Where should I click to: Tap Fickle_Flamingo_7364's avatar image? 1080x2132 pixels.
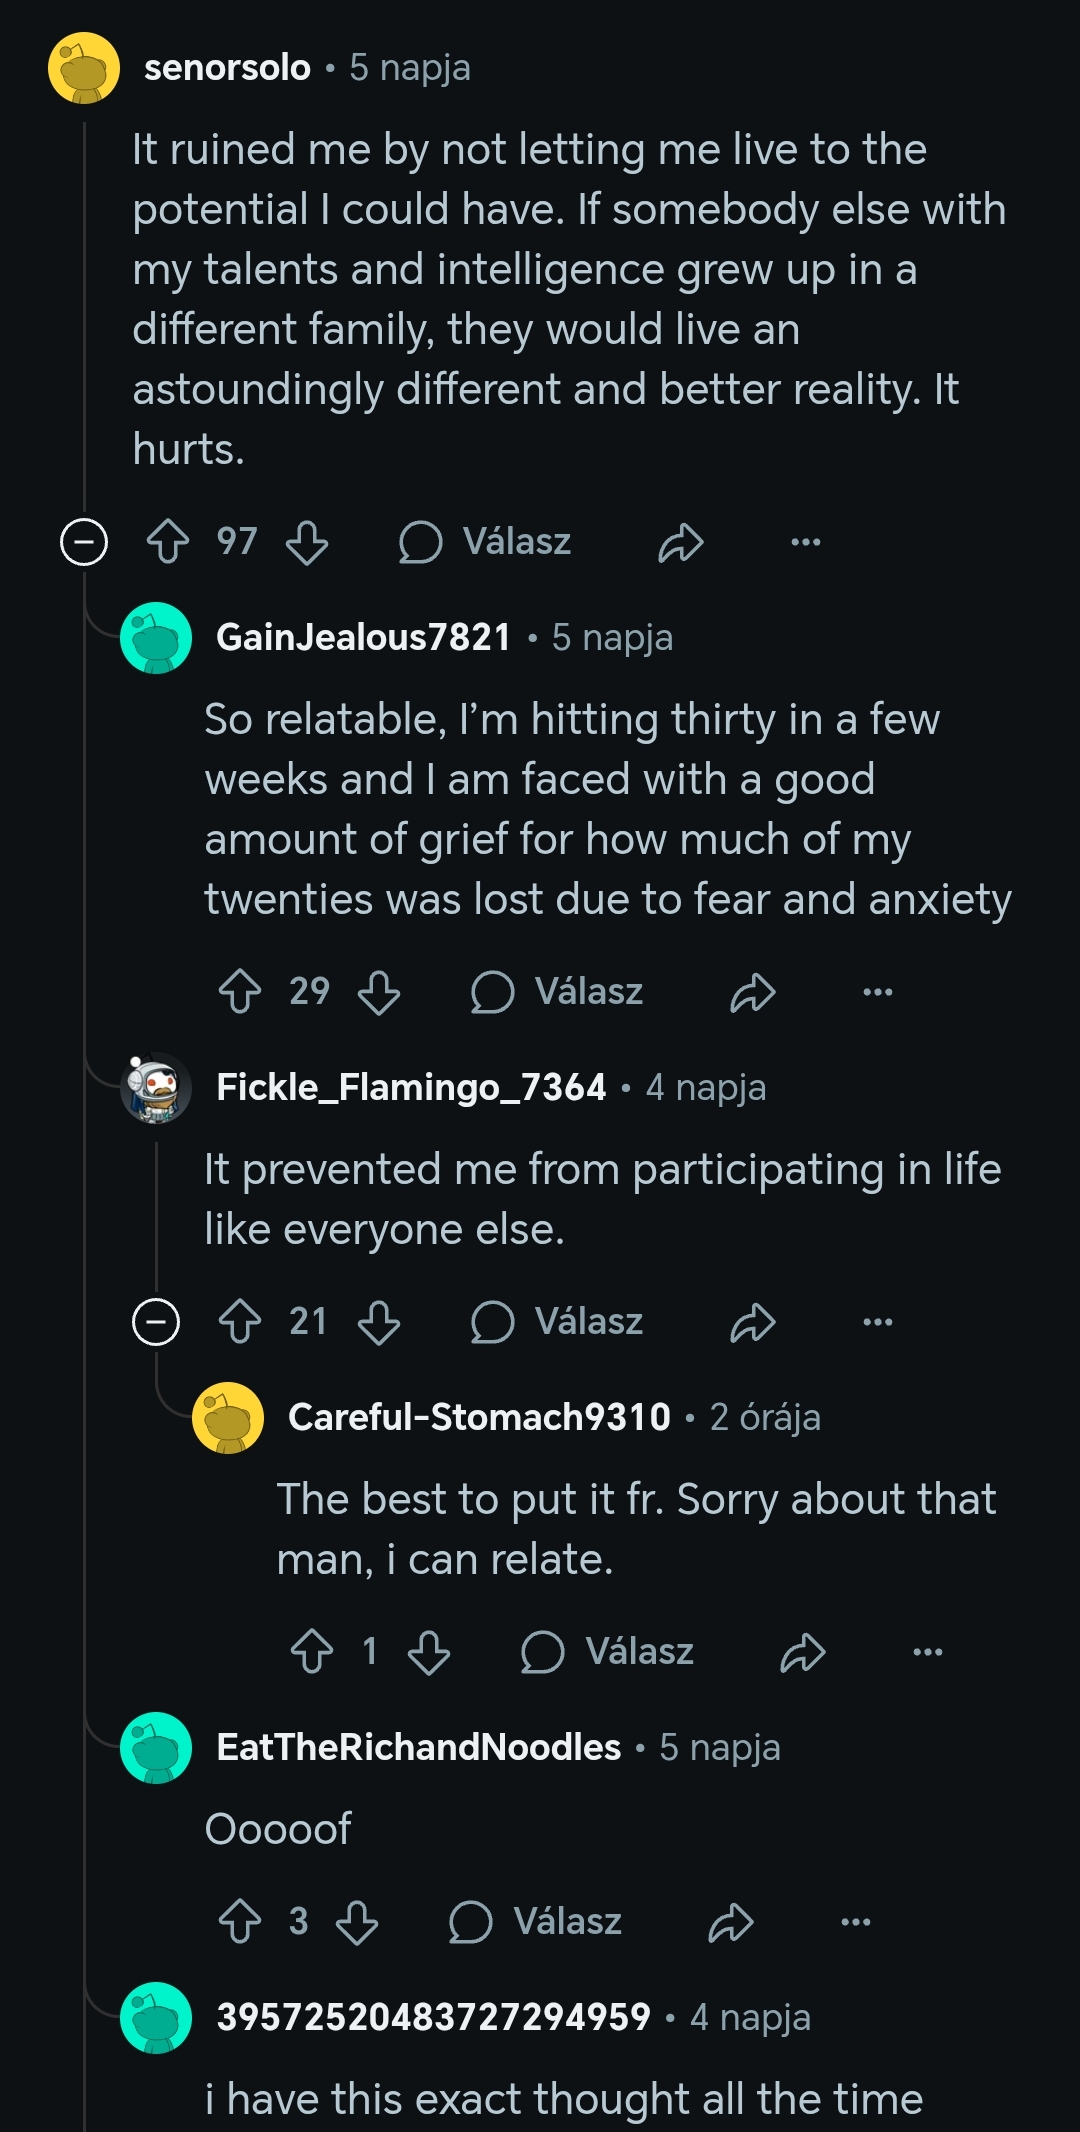point(156,1088)
